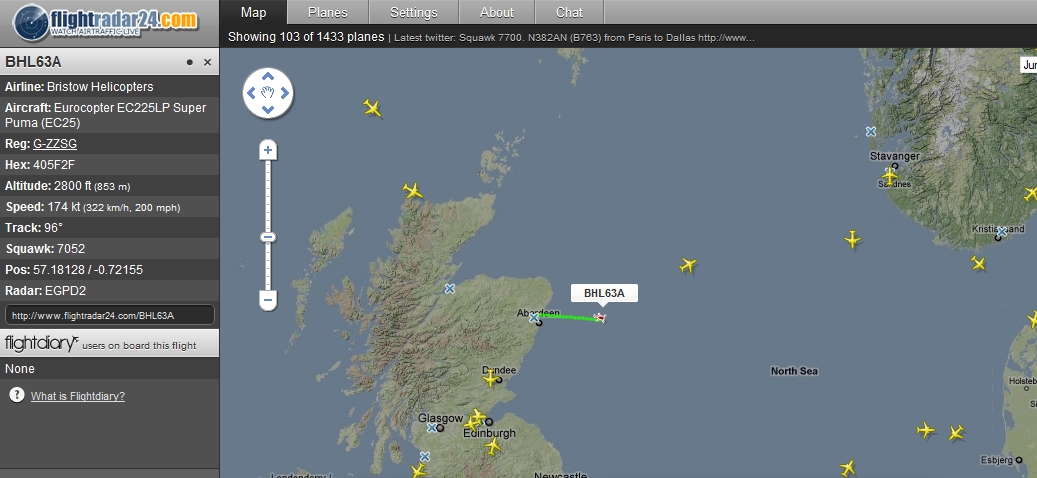Viewport: 1037px width, 478px height.
Task: Click the dot button in BHL63A header
Action: click(x=190, y=62)
